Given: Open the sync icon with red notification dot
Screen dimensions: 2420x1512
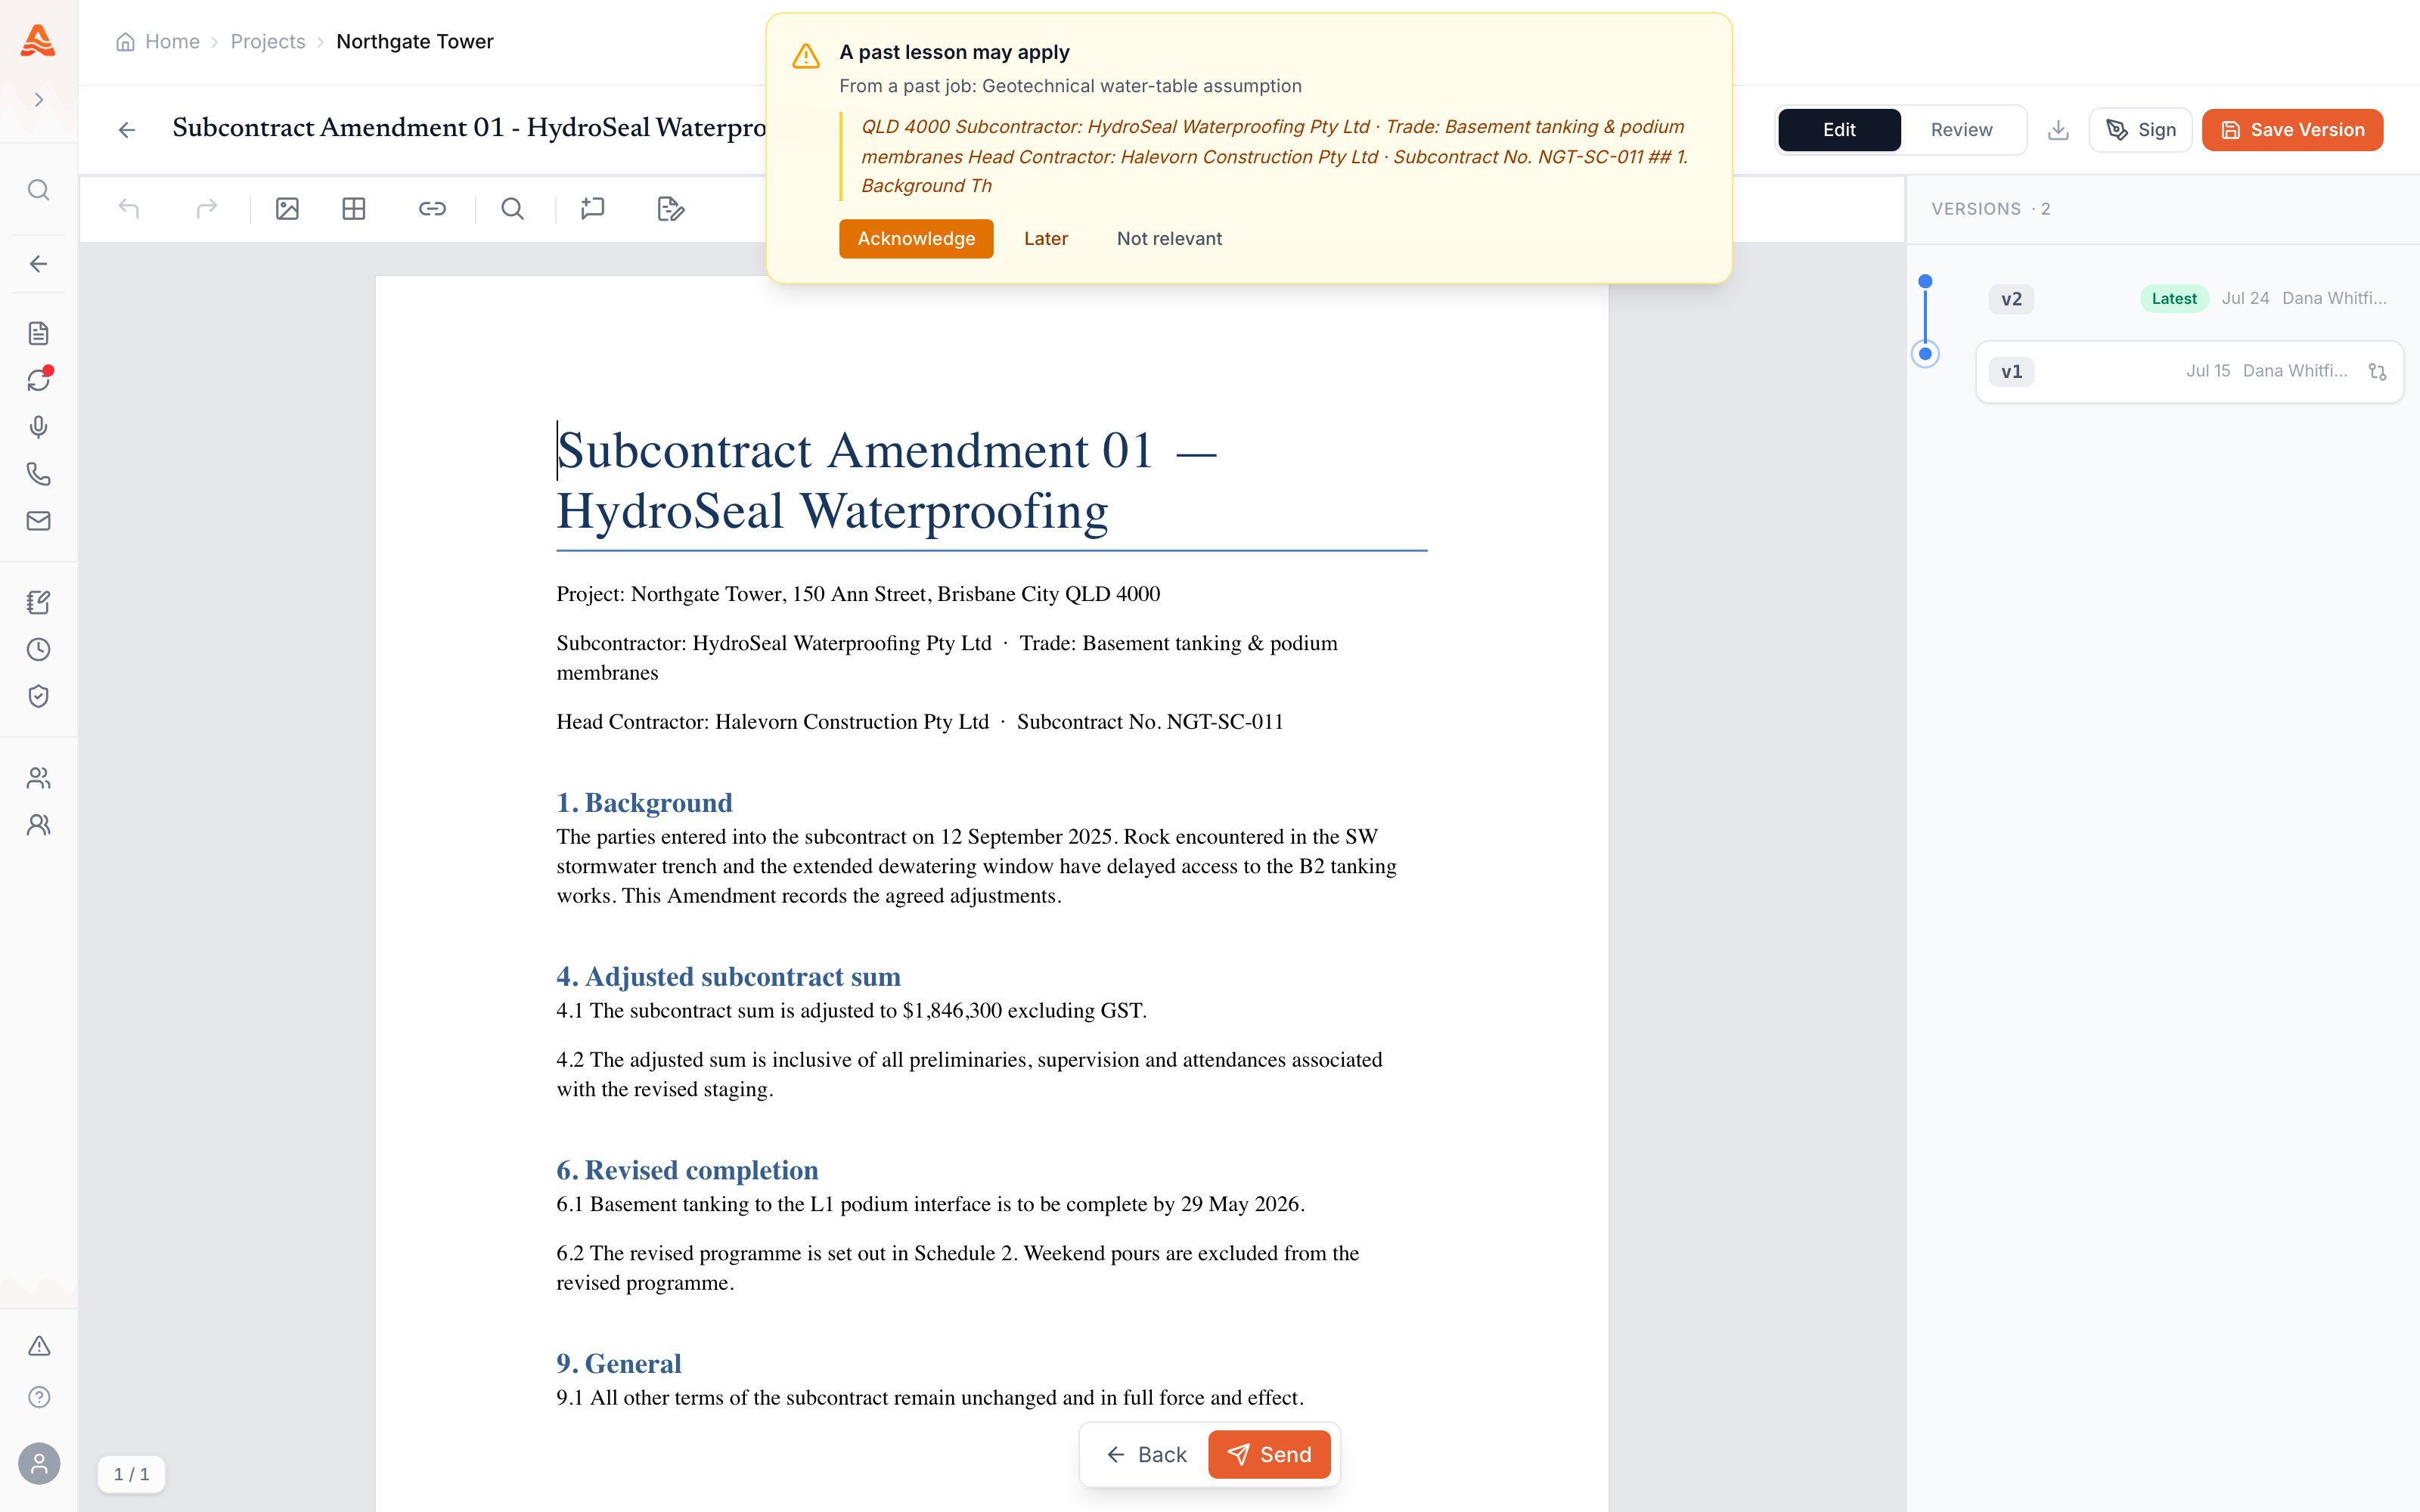Looking at the screenshot, I should click(39, 380).
